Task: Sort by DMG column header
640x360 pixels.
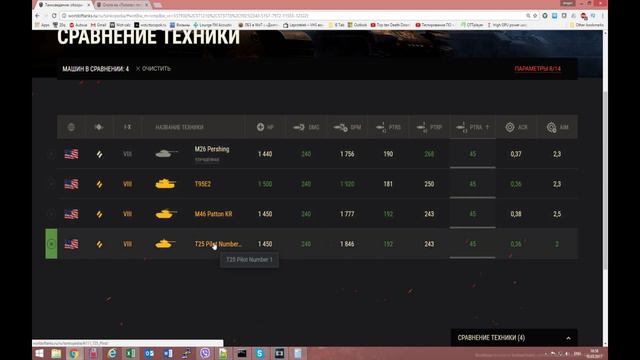Action: coord(306,127)
